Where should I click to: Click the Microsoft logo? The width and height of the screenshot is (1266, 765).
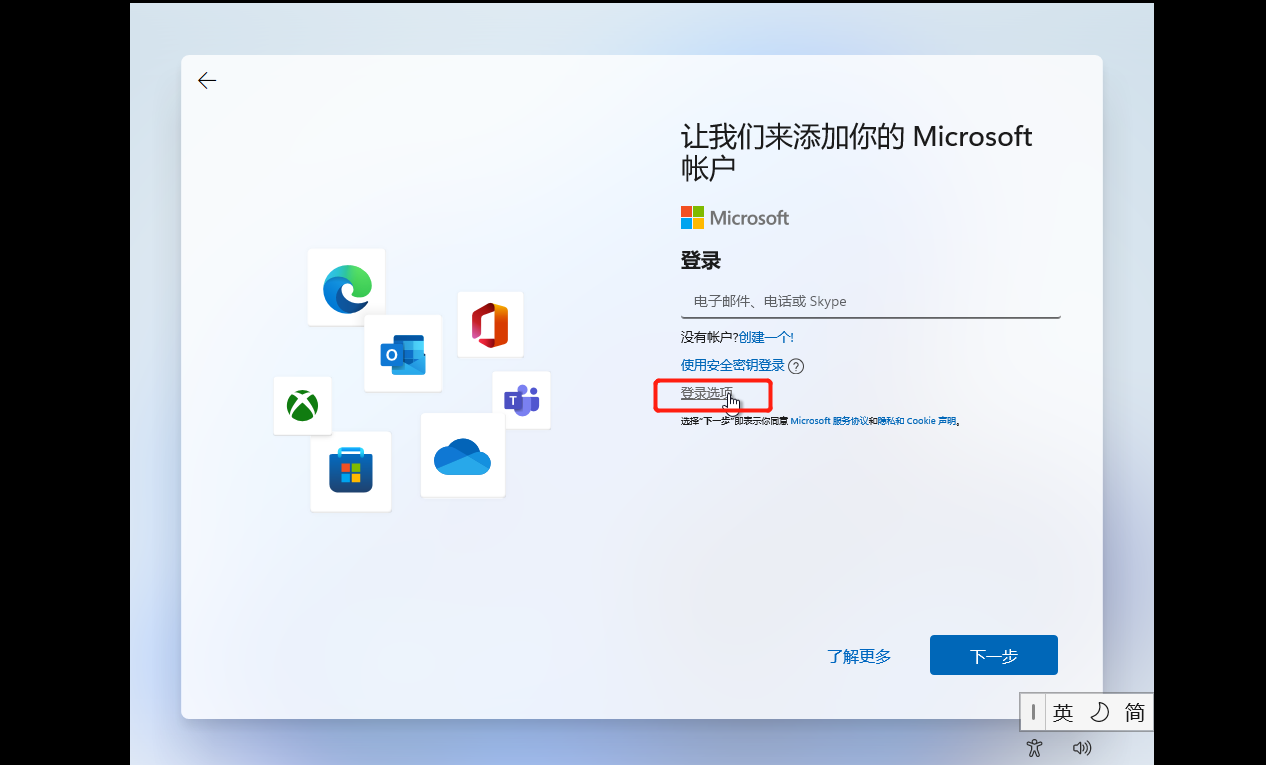(735, 218)
